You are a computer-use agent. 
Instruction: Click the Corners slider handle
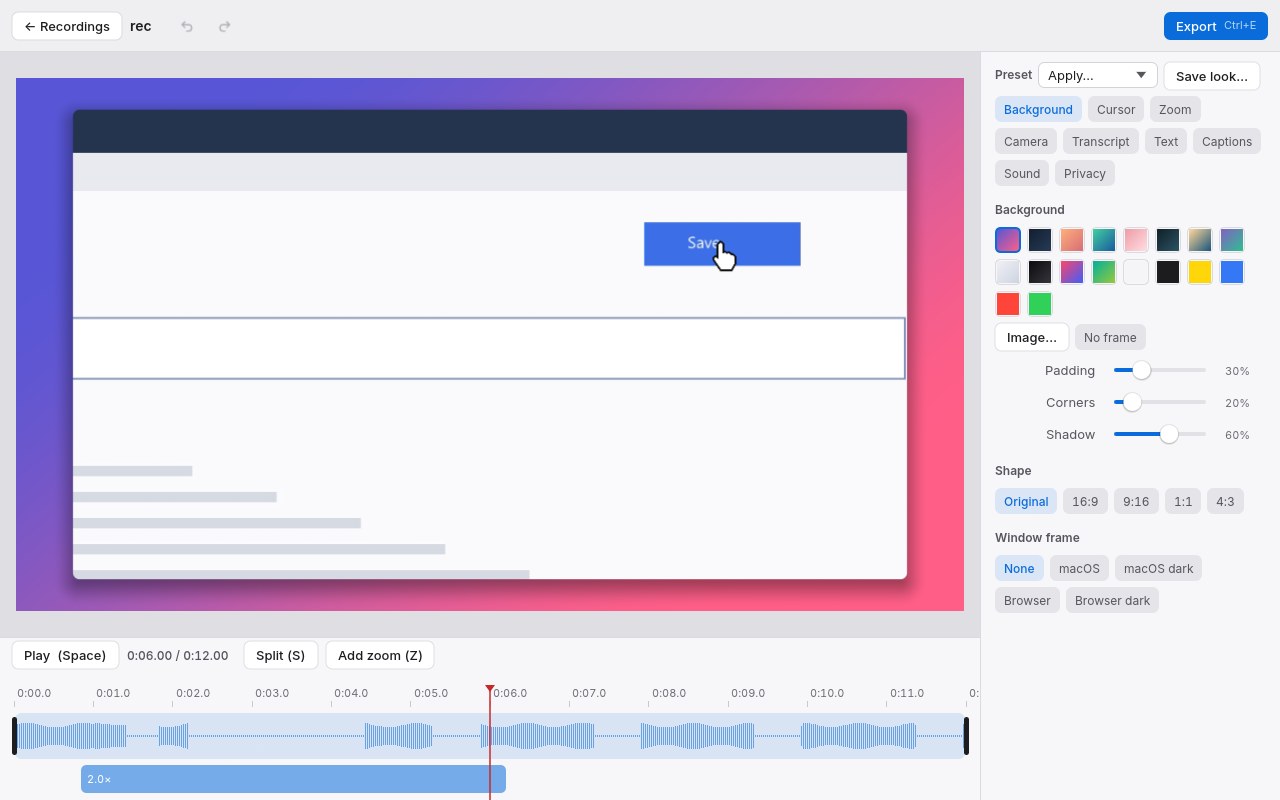point(1132,402)
